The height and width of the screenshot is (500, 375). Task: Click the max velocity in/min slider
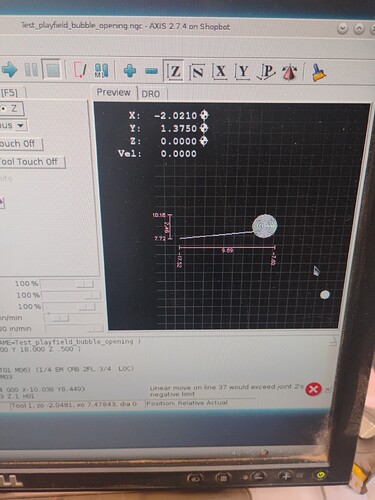click(x=75, y=329)
